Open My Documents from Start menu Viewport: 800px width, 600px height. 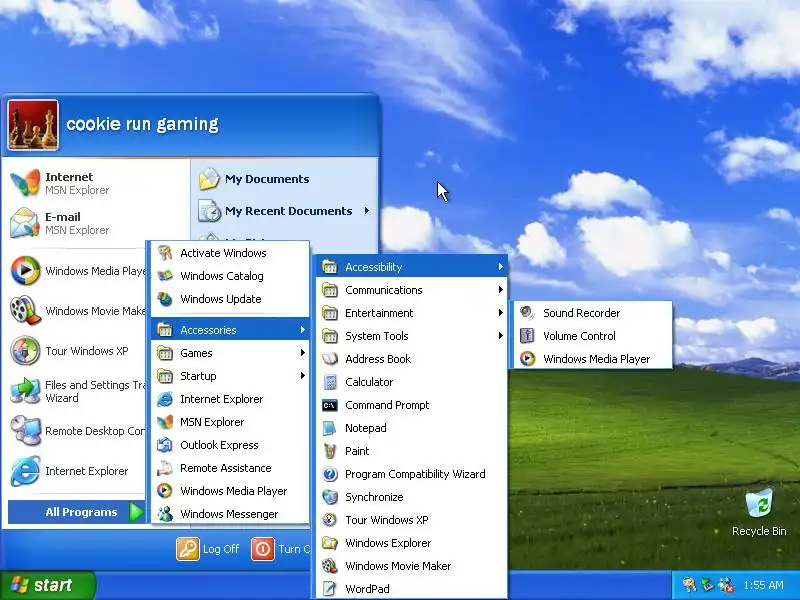(x=284, y=179)
